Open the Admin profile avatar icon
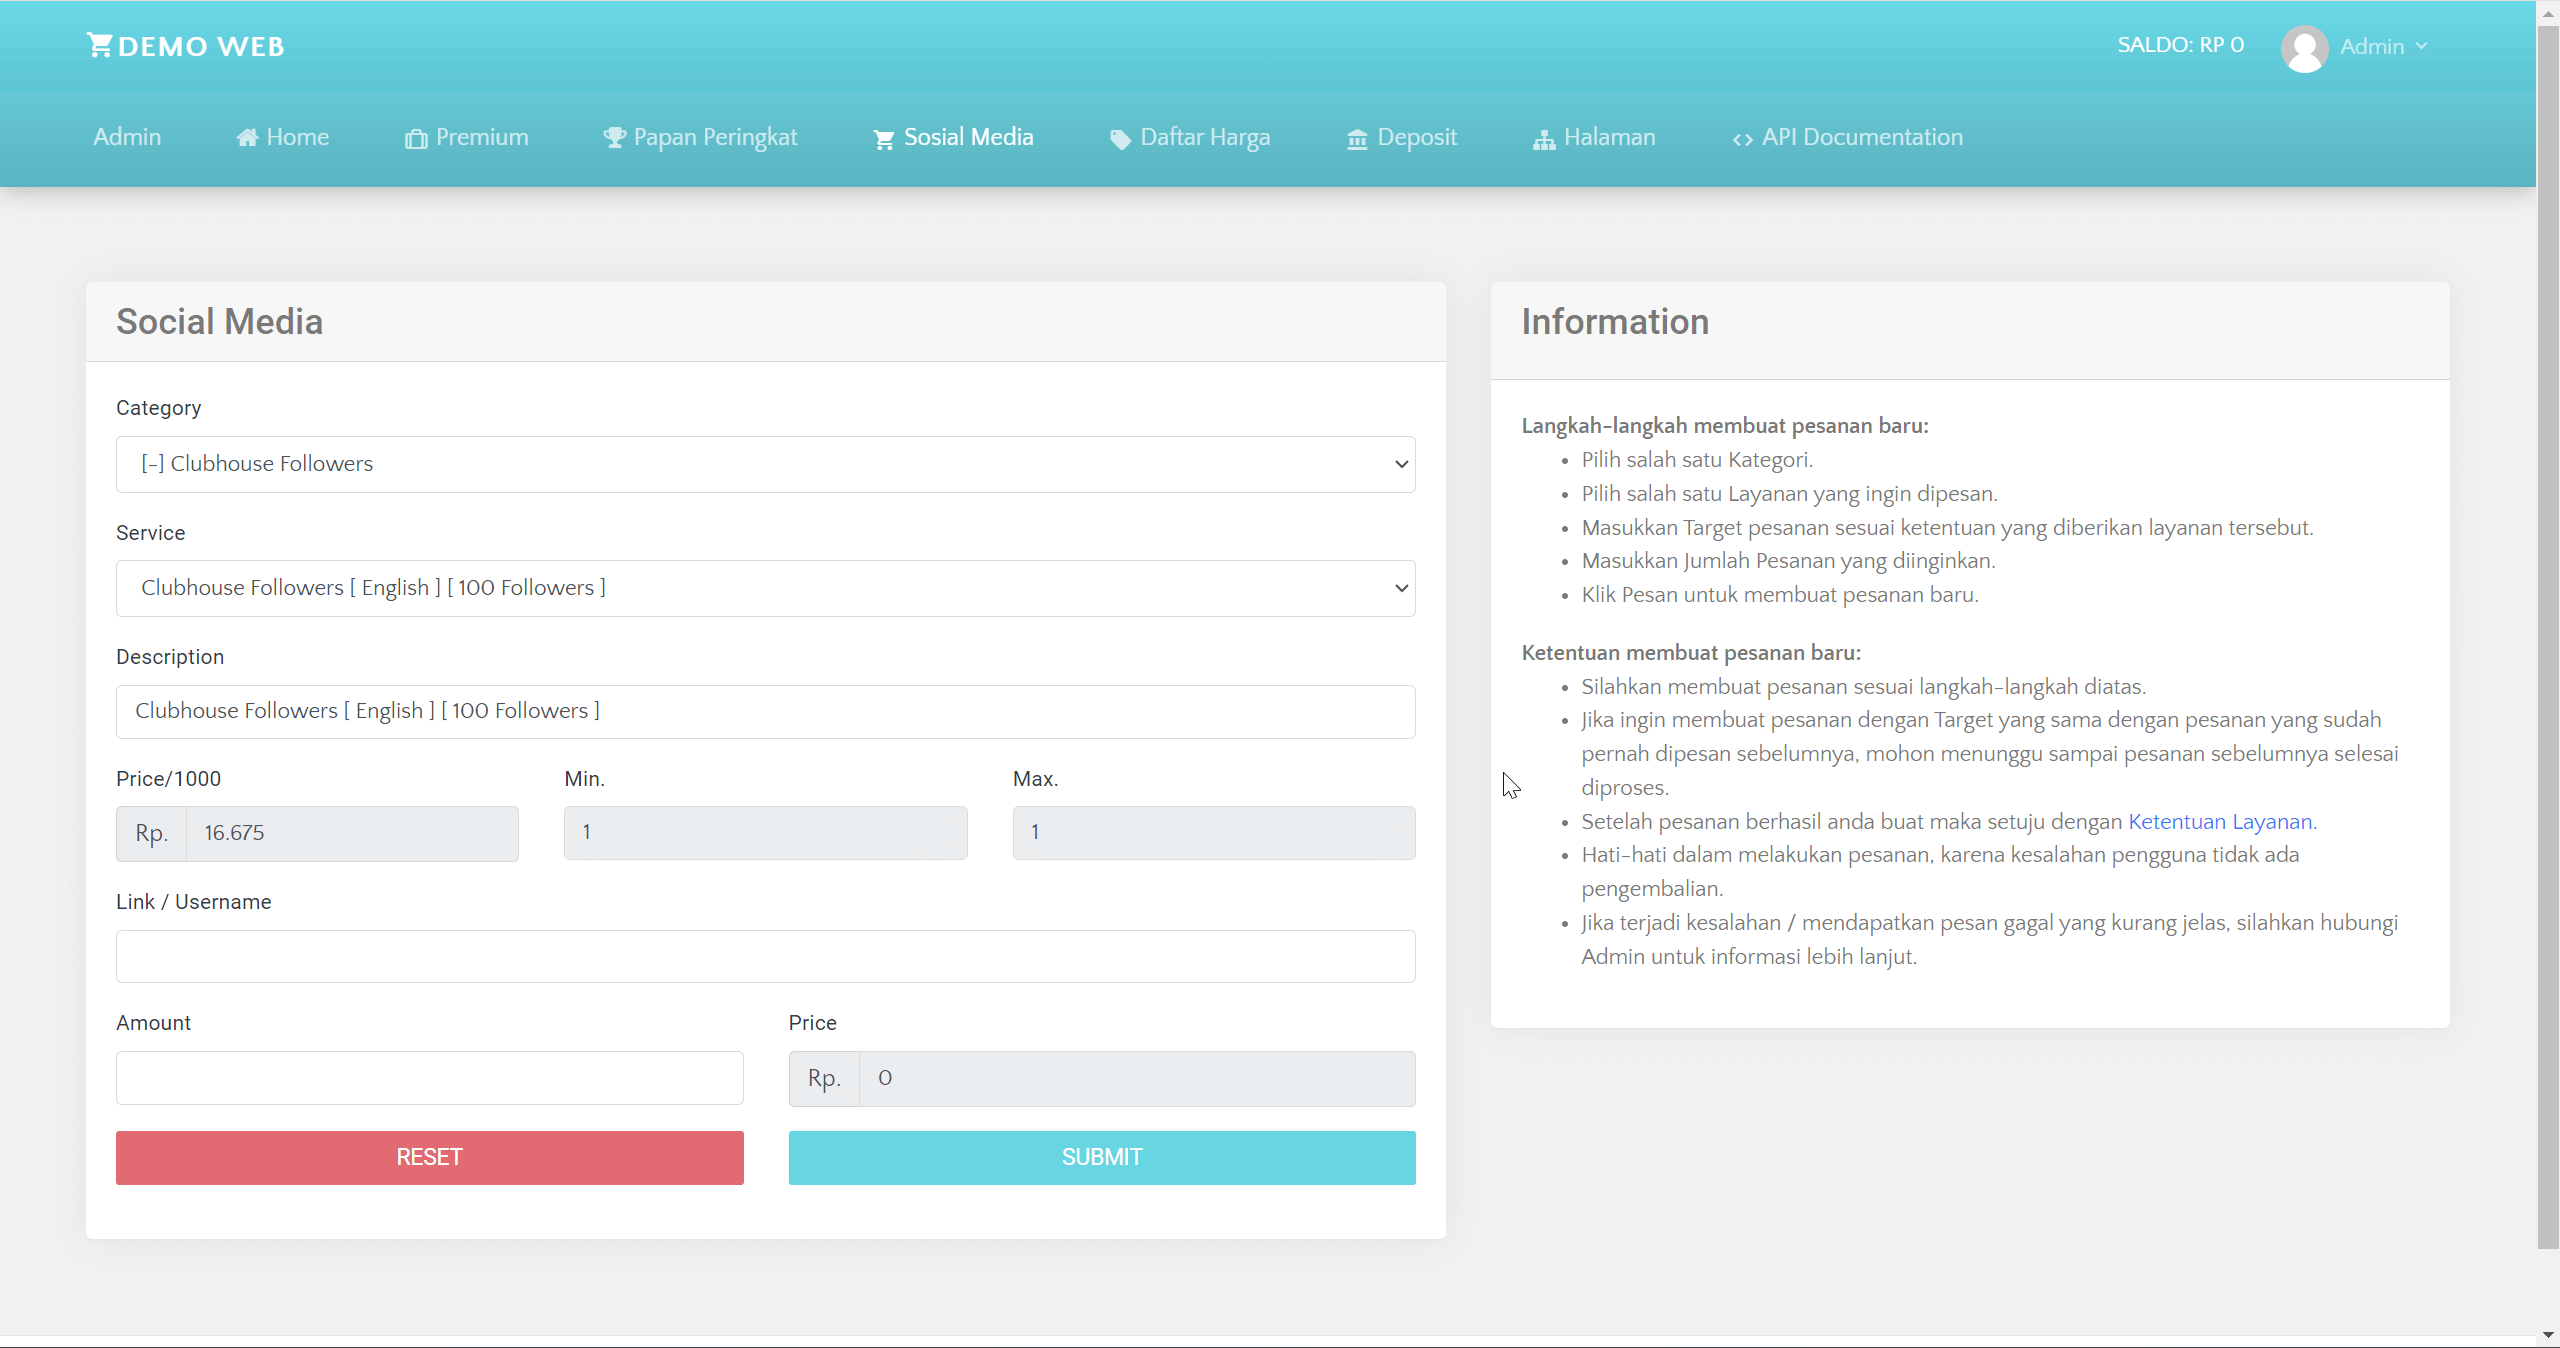The height and width of the screenshot is (1348, 2560). 2305,47
